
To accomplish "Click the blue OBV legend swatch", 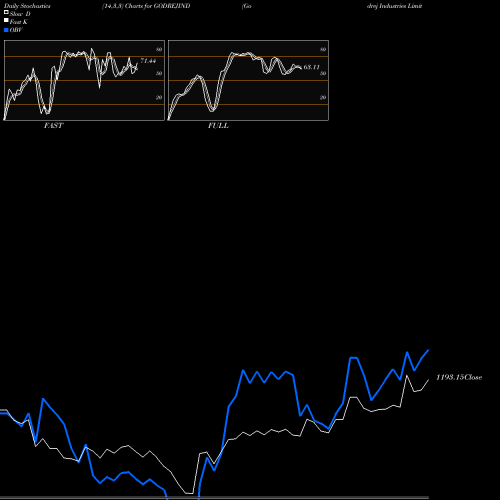I will click(x=6, y=30).
